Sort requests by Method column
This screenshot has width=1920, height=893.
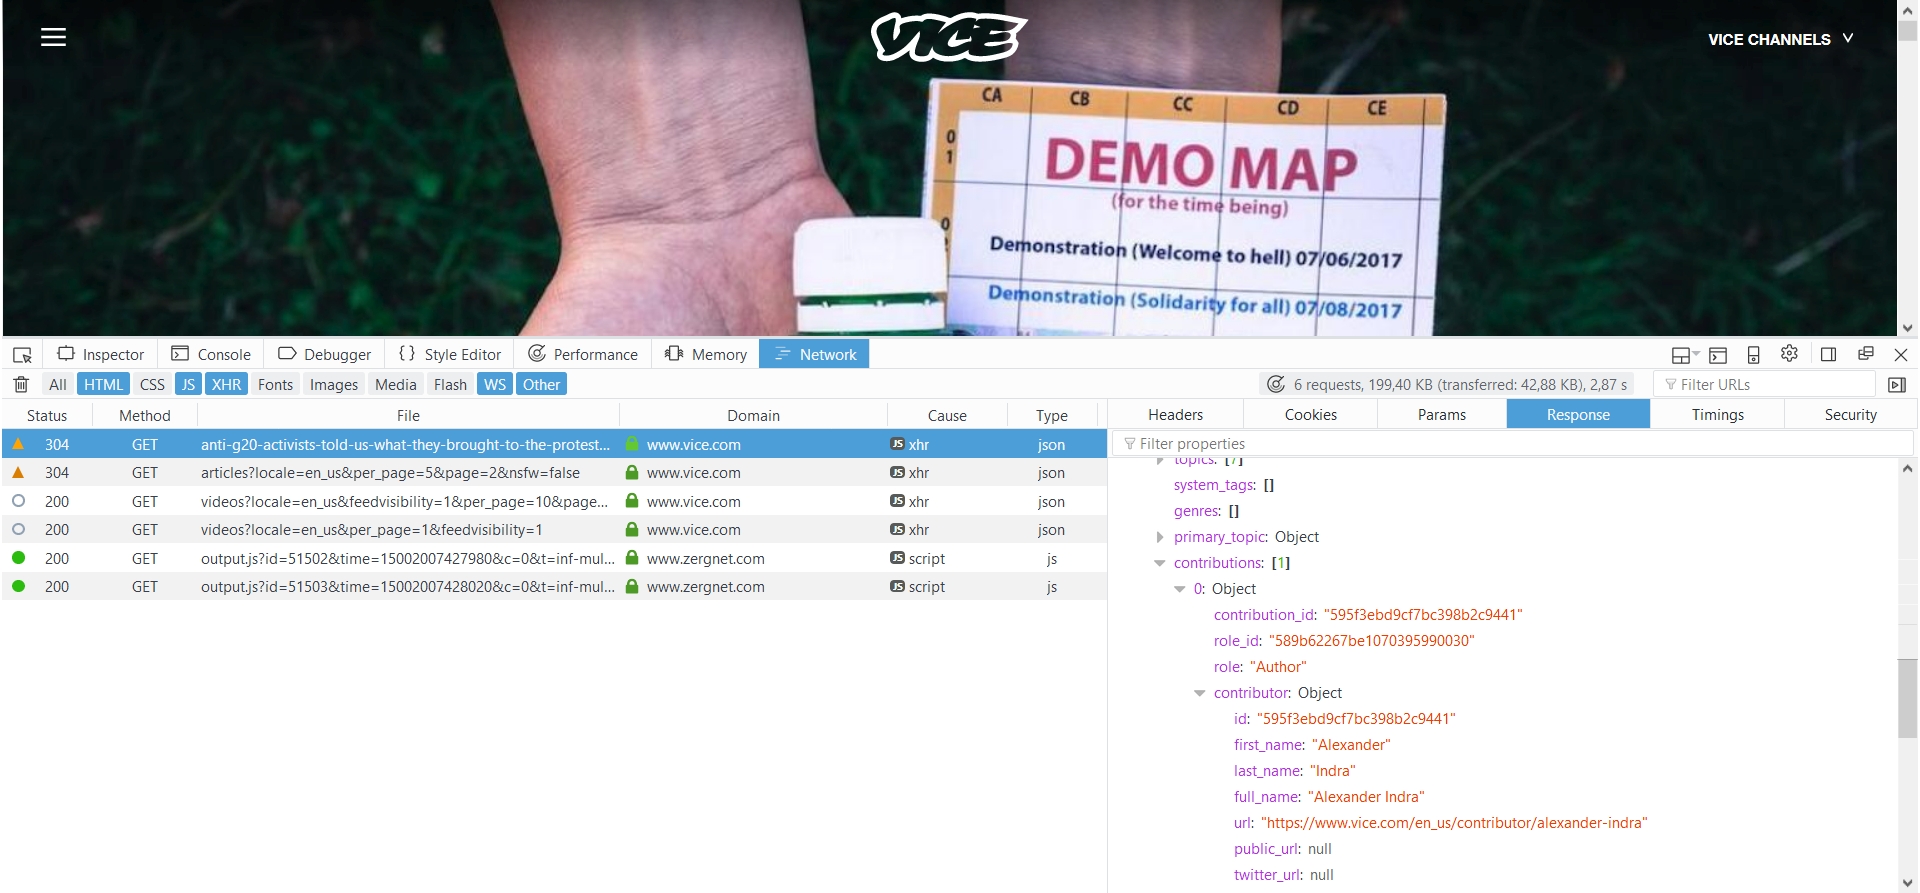click(x=144, y=416)
